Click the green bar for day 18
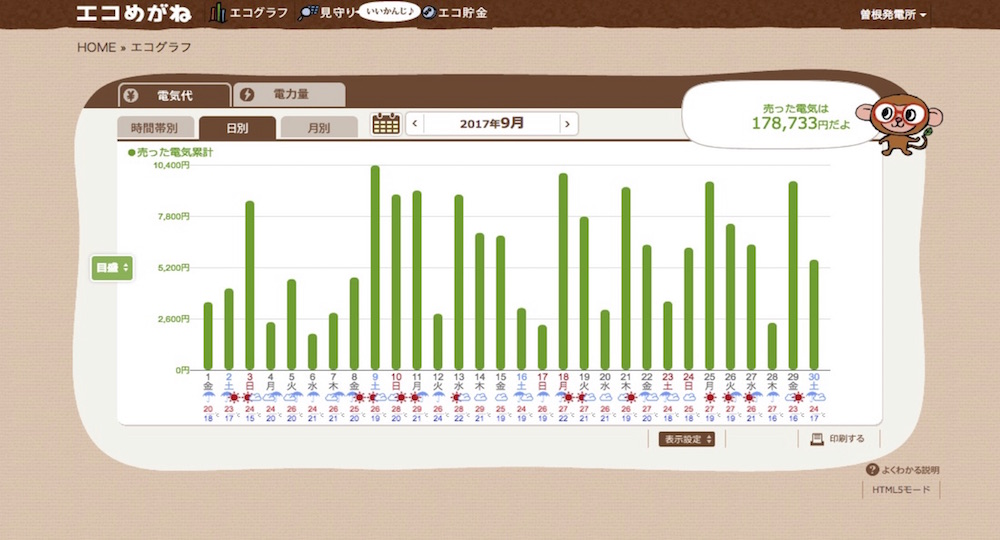Image resolution: width=1000 pixels, height=540 pixels. 563,272
